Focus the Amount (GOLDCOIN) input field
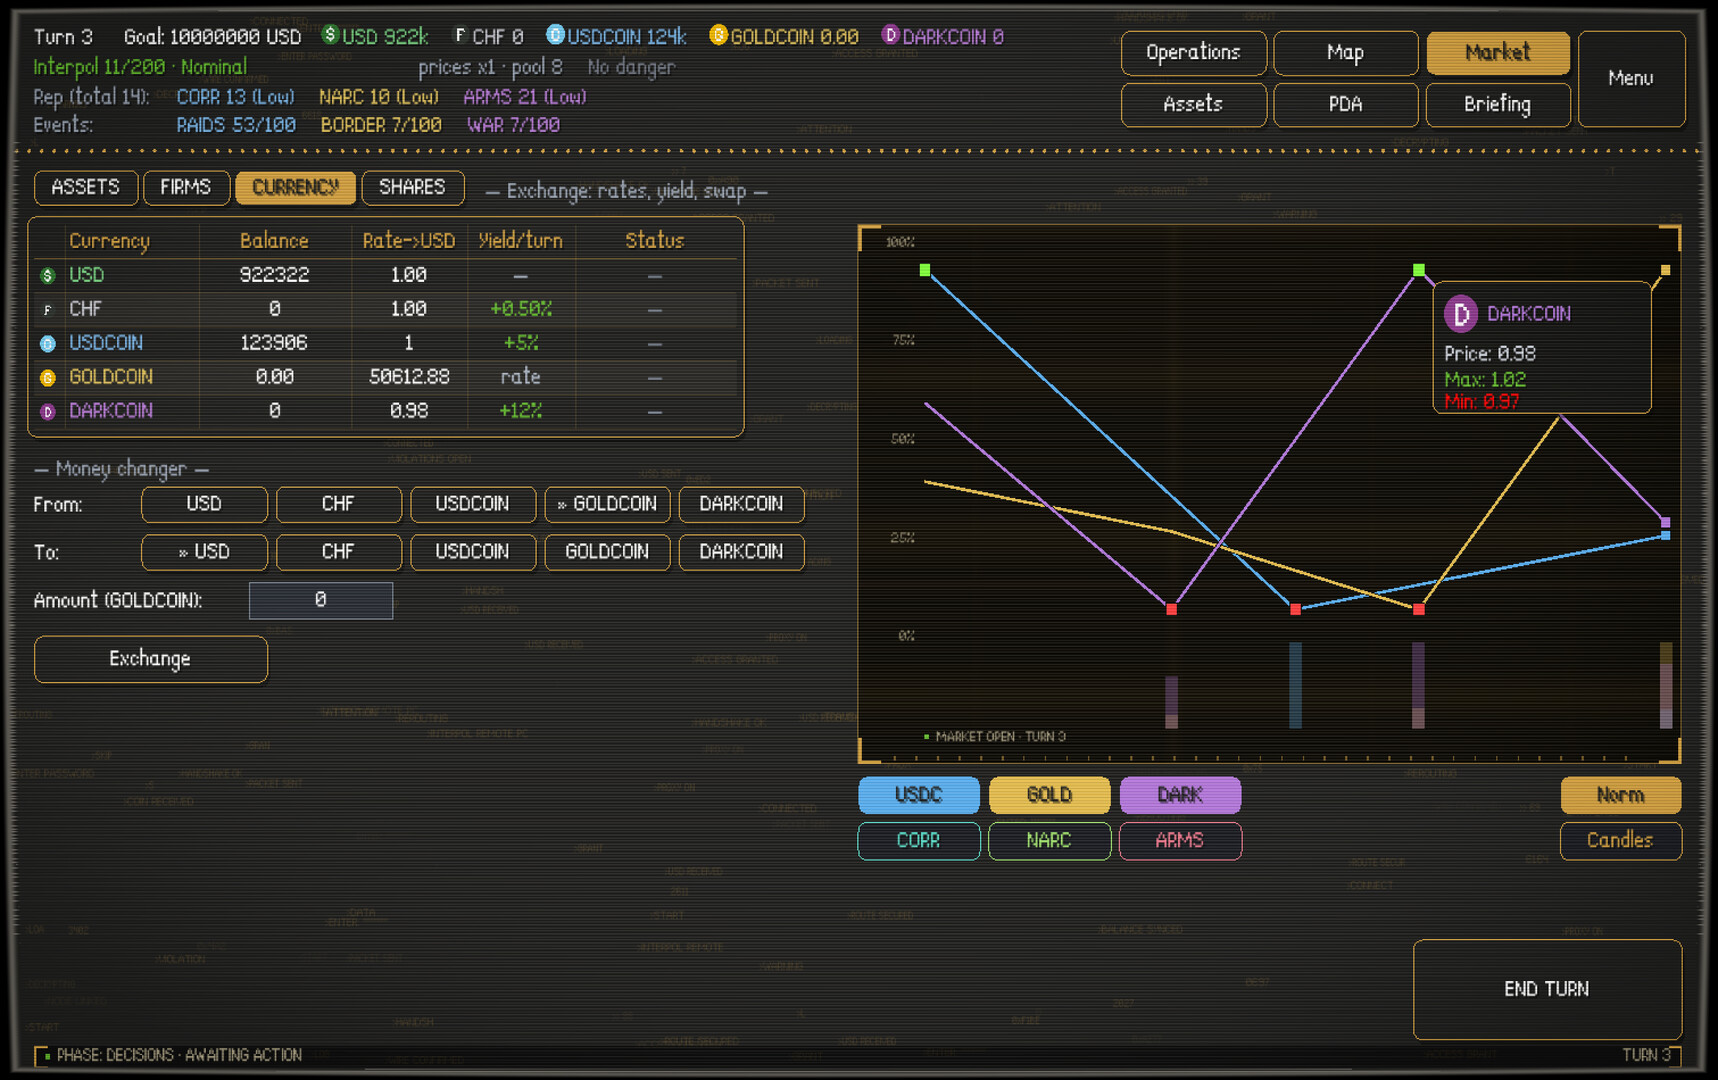Screen dimensions: 1718x1080 pos(321,600)
